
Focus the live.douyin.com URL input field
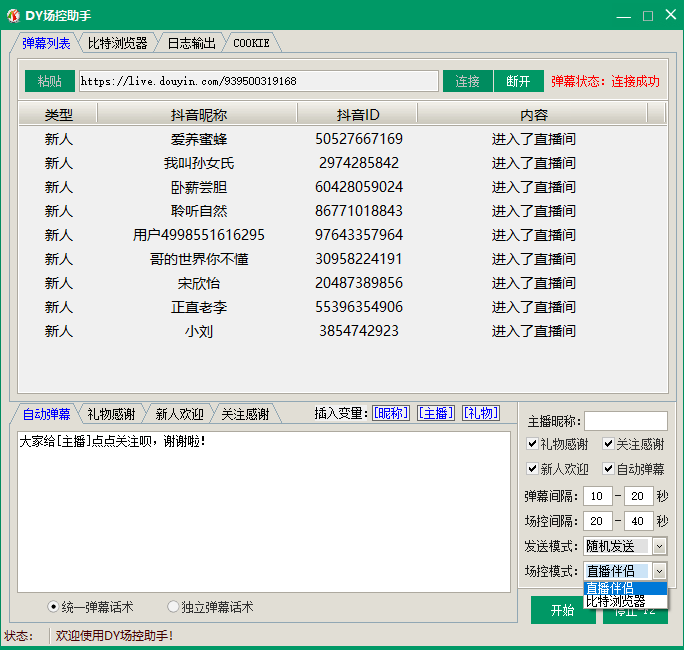pos(258,81)
